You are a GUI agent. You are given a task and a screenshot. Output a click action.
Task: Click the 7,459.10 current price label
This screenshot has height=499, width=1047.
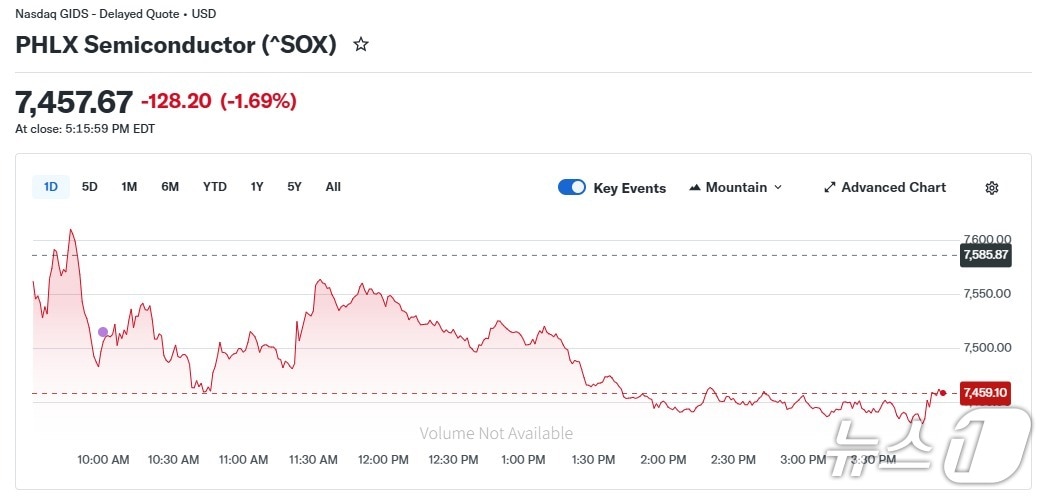pyautogui.click(x=985, y=393)
